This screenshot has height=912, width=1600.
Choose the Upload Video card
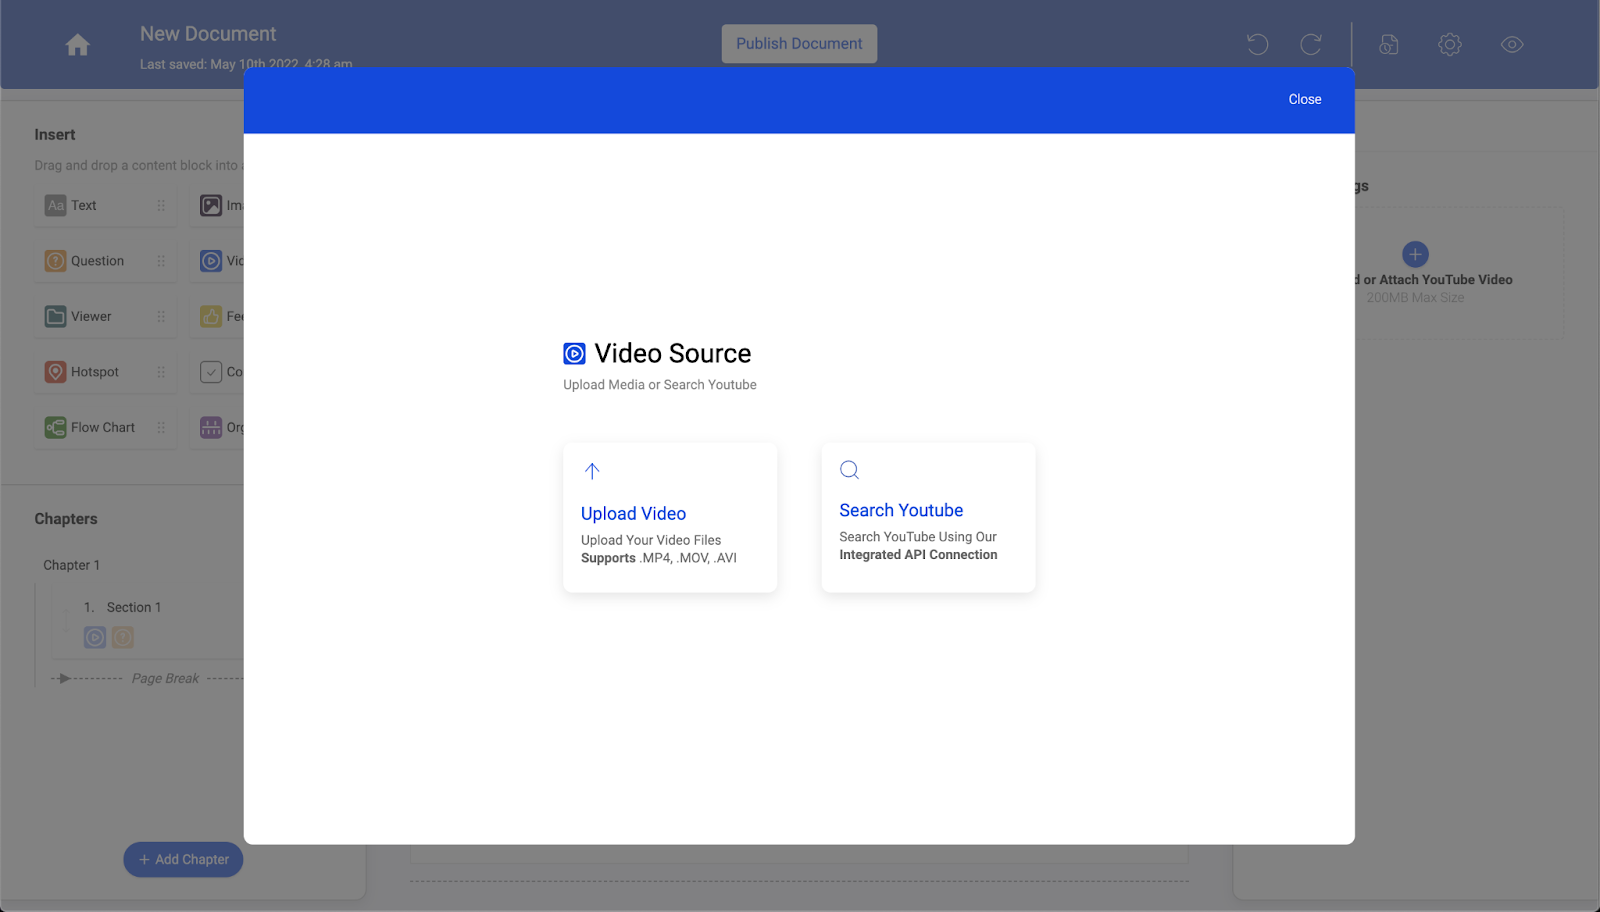670,517
